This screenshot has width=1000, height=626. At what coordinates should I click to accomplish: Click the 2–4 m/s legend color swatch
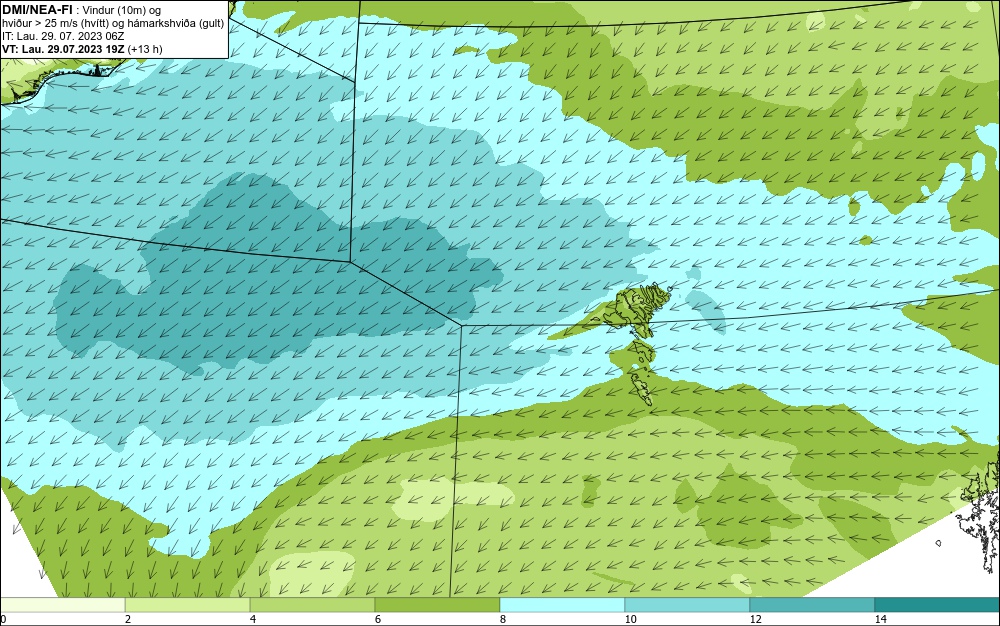coord(188,605)
